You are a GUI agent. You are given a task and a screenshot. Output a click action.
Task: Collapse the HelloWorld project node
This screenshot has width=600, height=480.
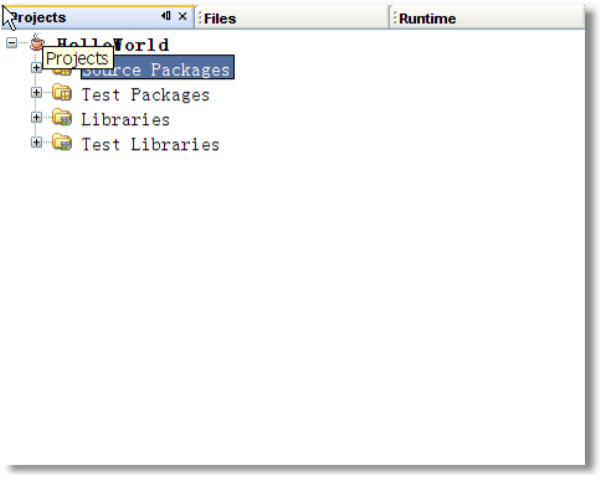click(12, 42)
